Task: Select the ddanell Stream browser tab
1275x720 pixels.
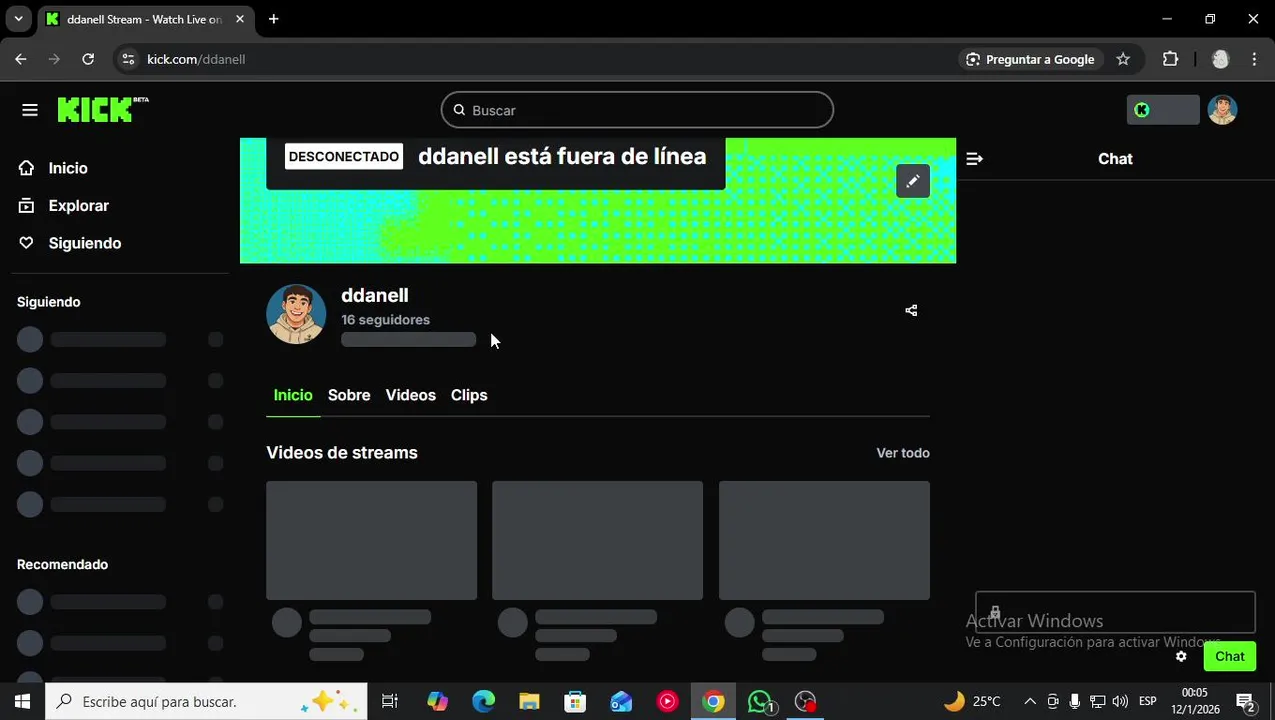Action: [144, 20]
